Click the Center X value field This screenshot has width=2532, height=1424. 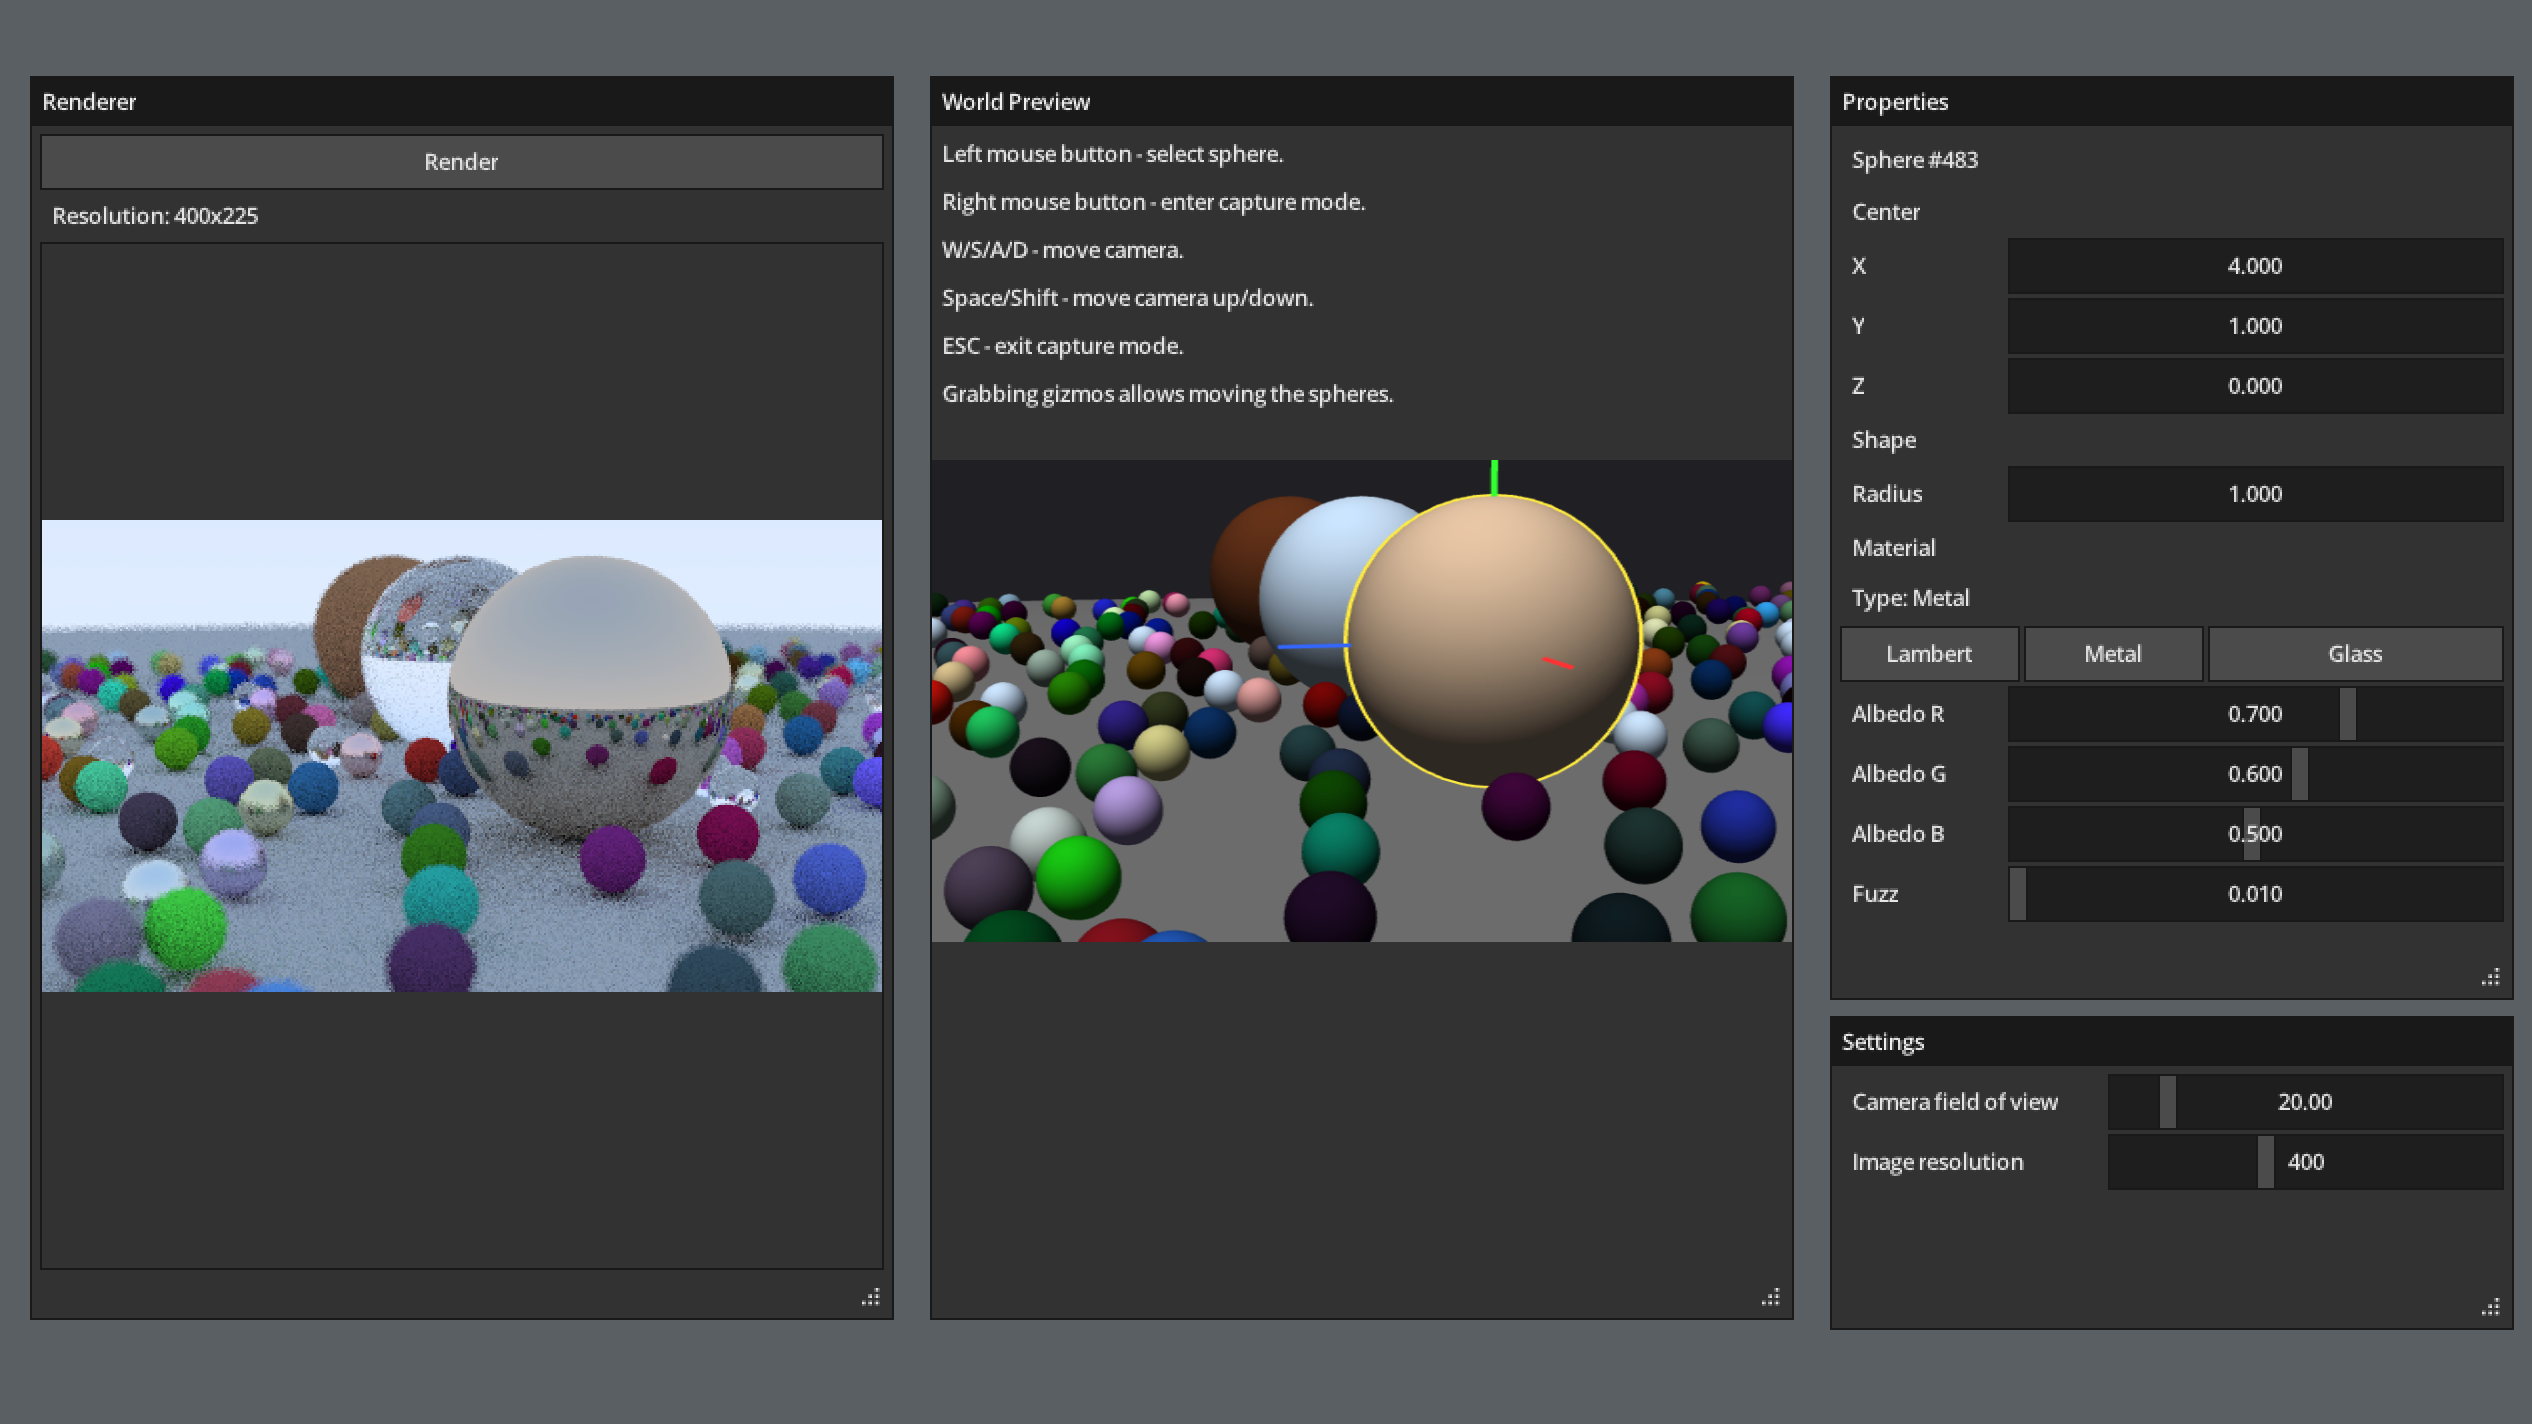(2255, 266)
